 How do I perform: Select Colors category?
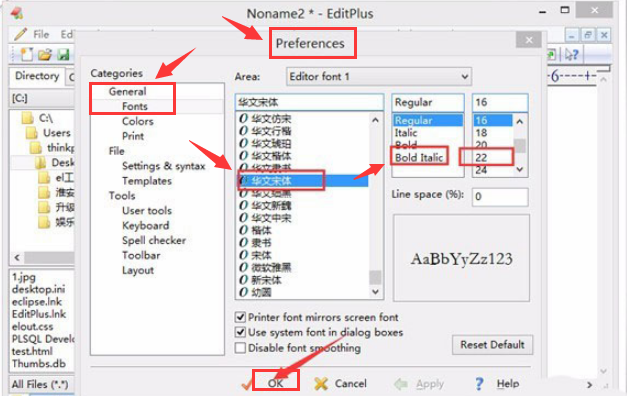click(x=138, y=121)
